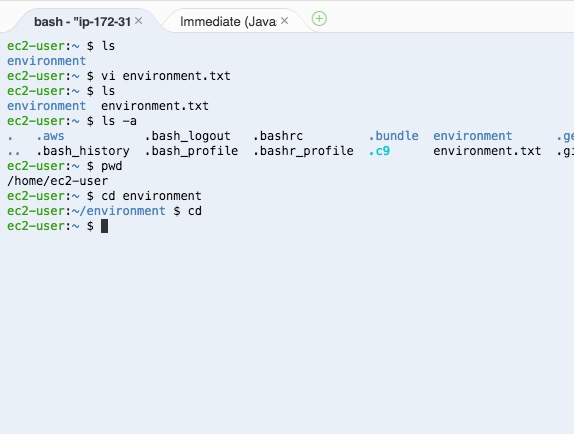
Task: Open the Immediate (Java) tab
Action: click(228, 22)
